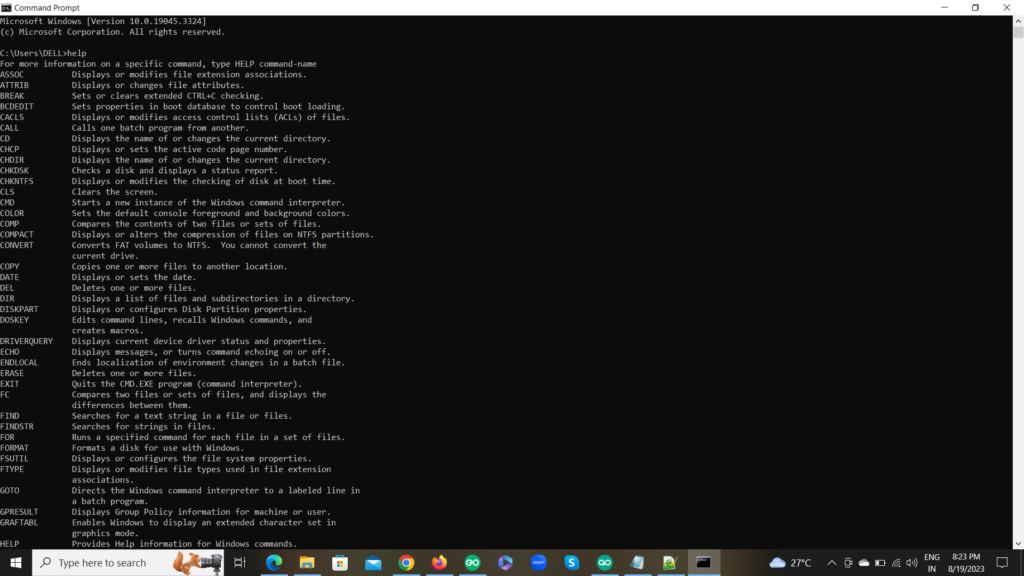Click the CHKDSK command name
Viewport: 1024px width, 576px height.
click(14, 170)
